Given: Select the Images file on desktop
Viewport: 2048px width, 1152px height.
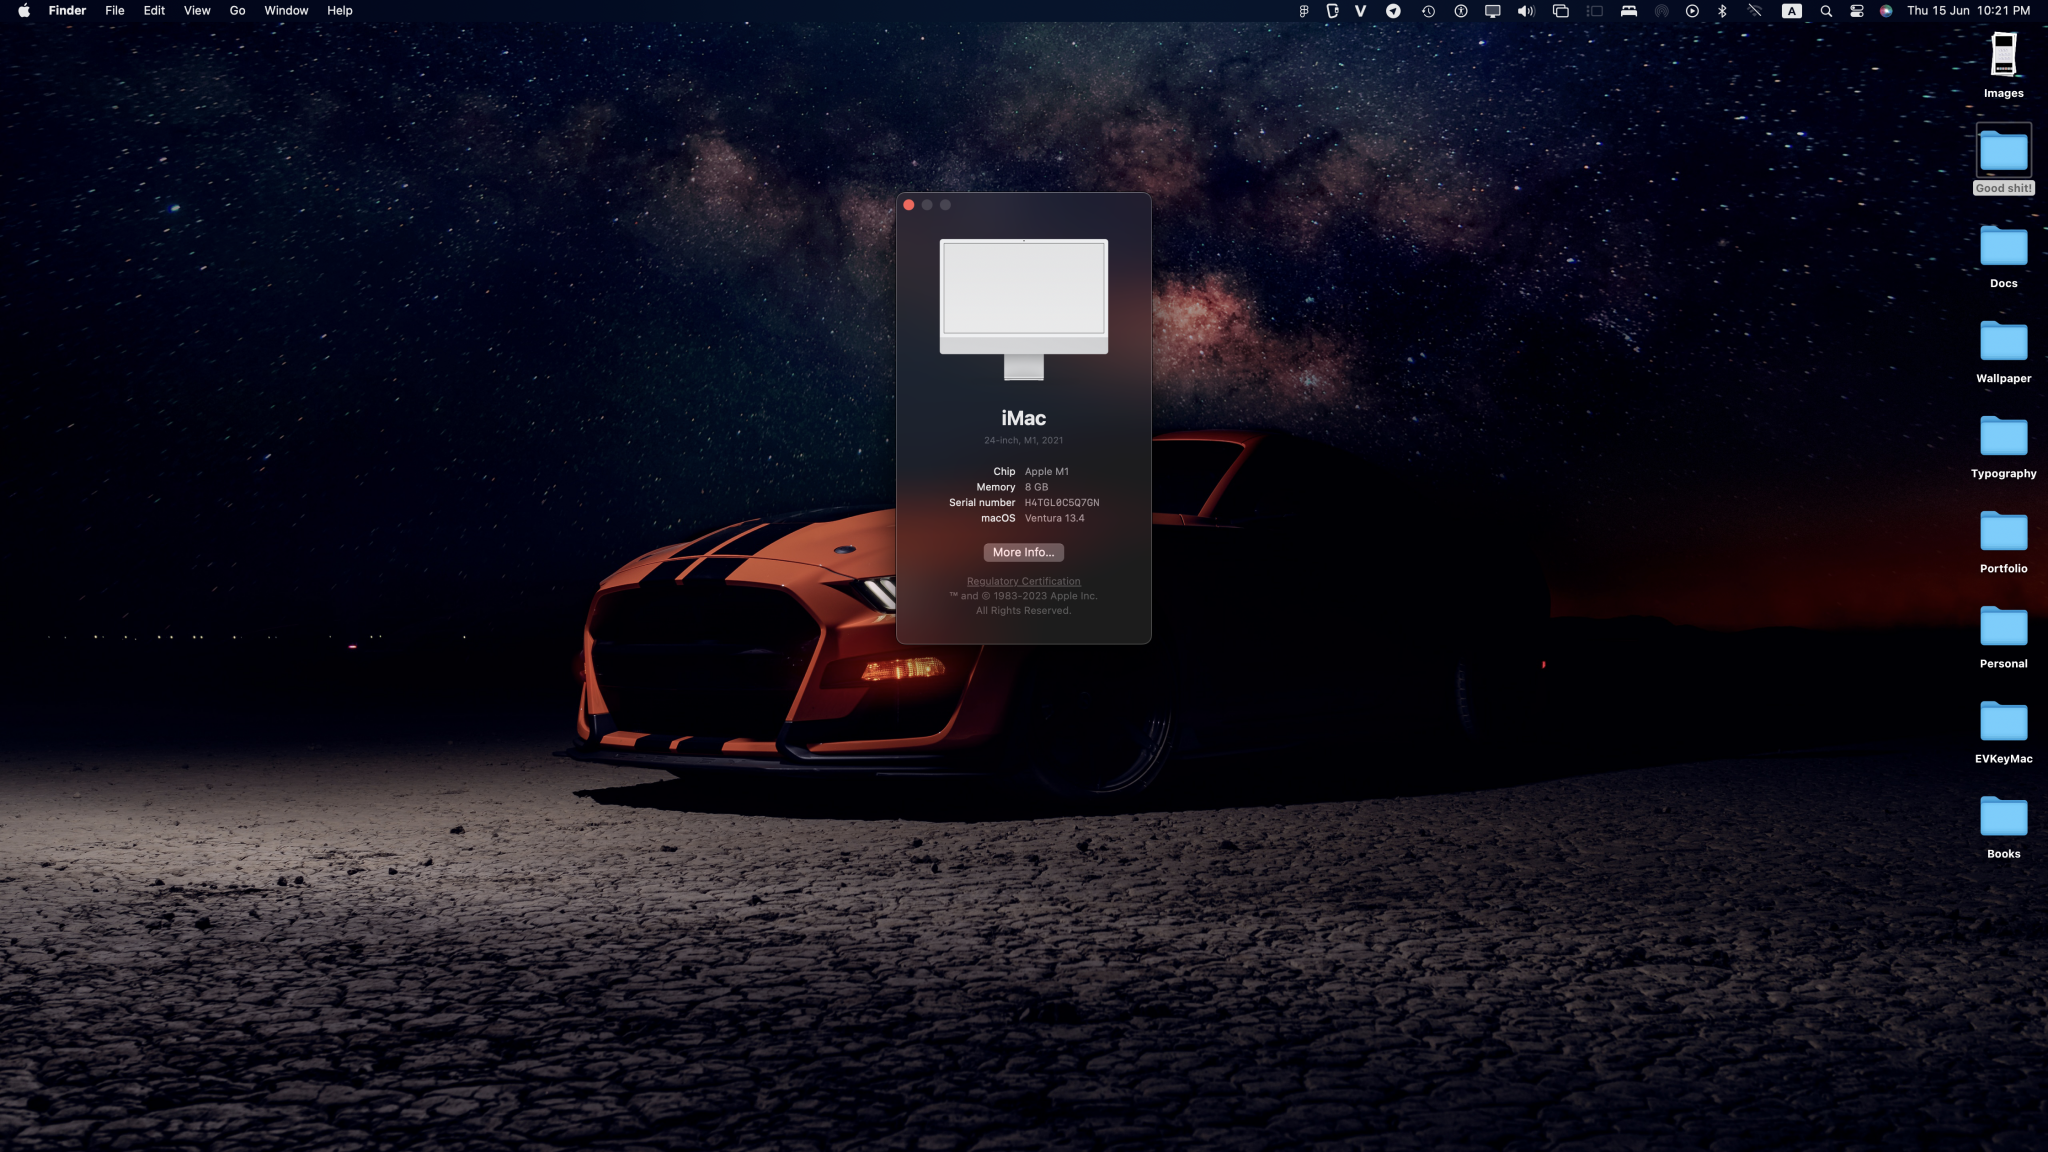Looking at the screenshot, I should point(2003,56).
